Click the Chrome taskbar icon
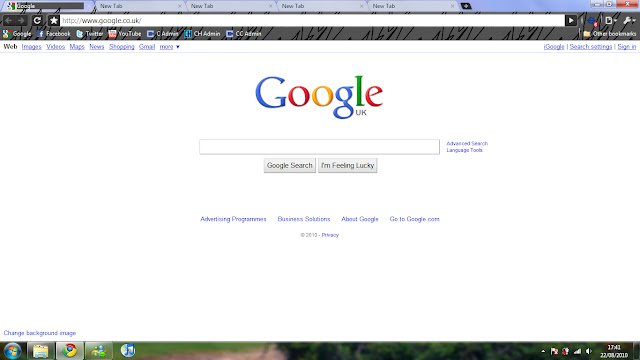640x360 pixels. [x=69, y=351]
